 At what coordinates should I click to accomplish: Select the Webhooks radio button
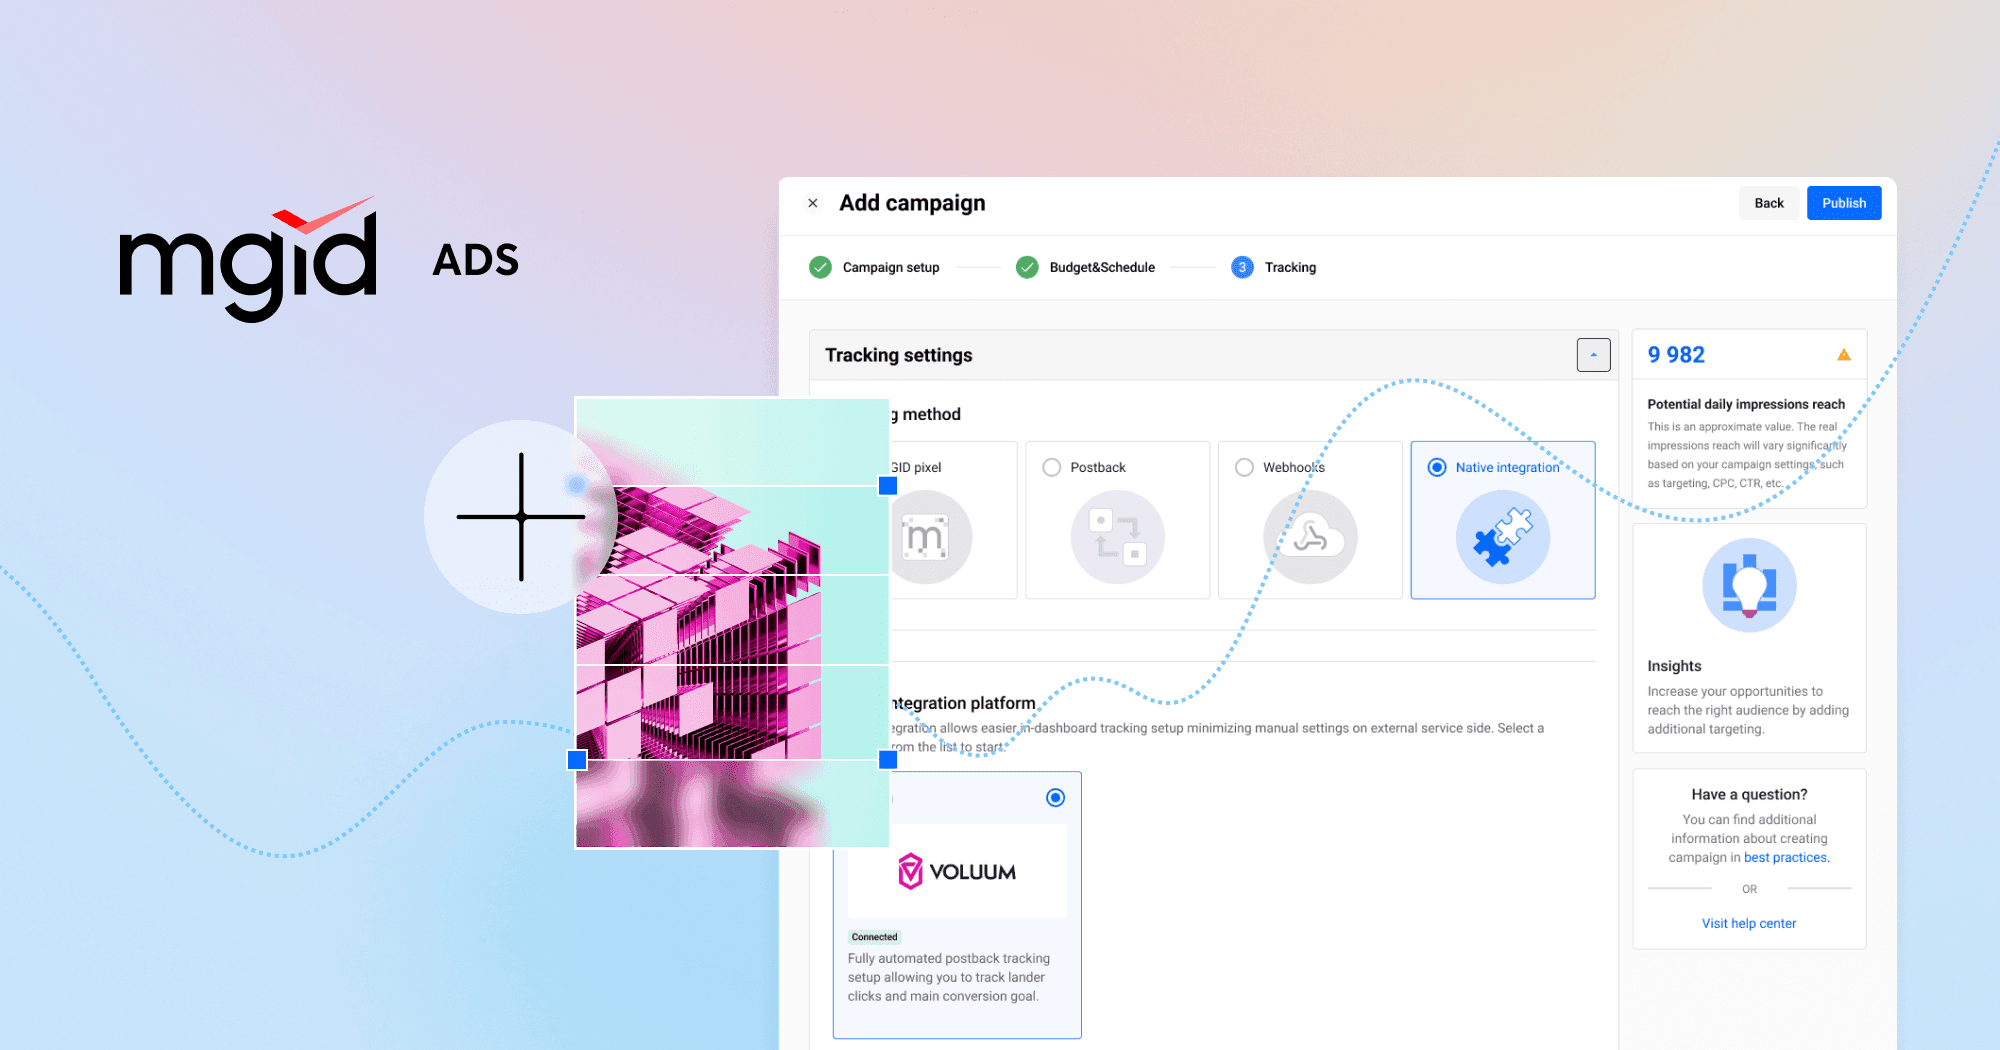click(x=1244, y=467)
